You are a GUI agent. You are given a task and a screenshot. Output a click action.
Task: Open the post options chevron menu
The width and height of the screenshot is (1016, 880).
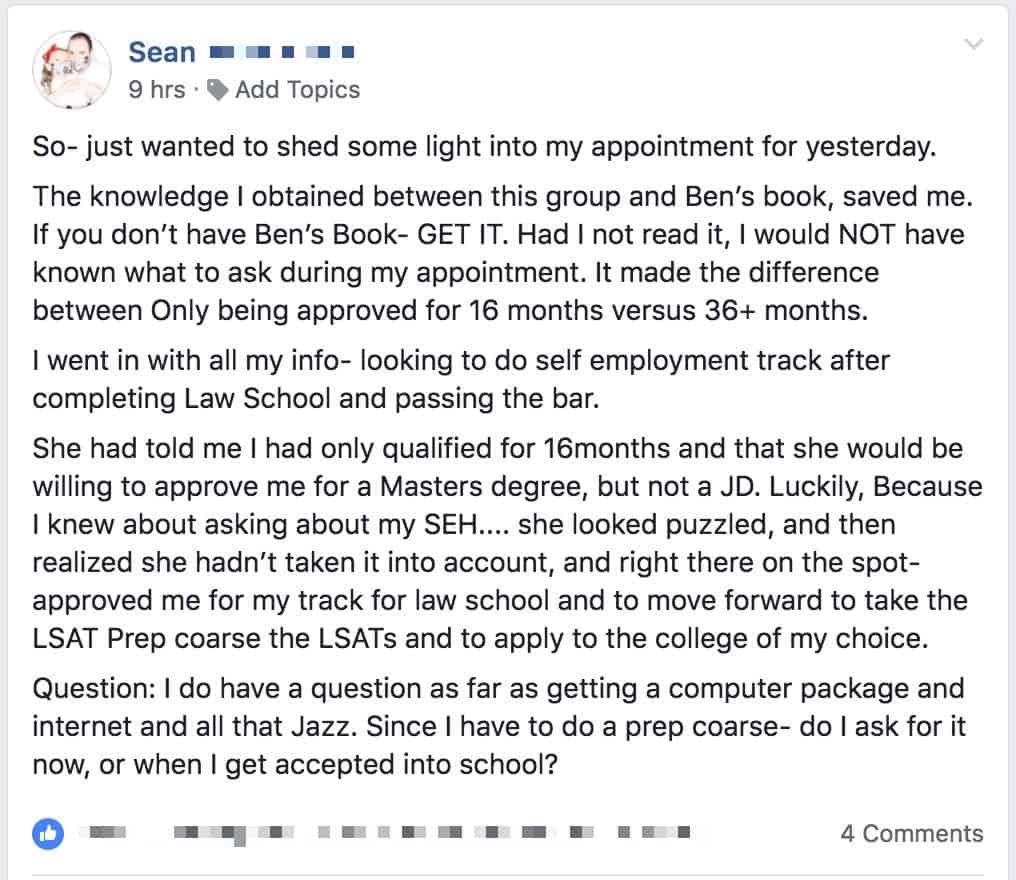[973, 44]
